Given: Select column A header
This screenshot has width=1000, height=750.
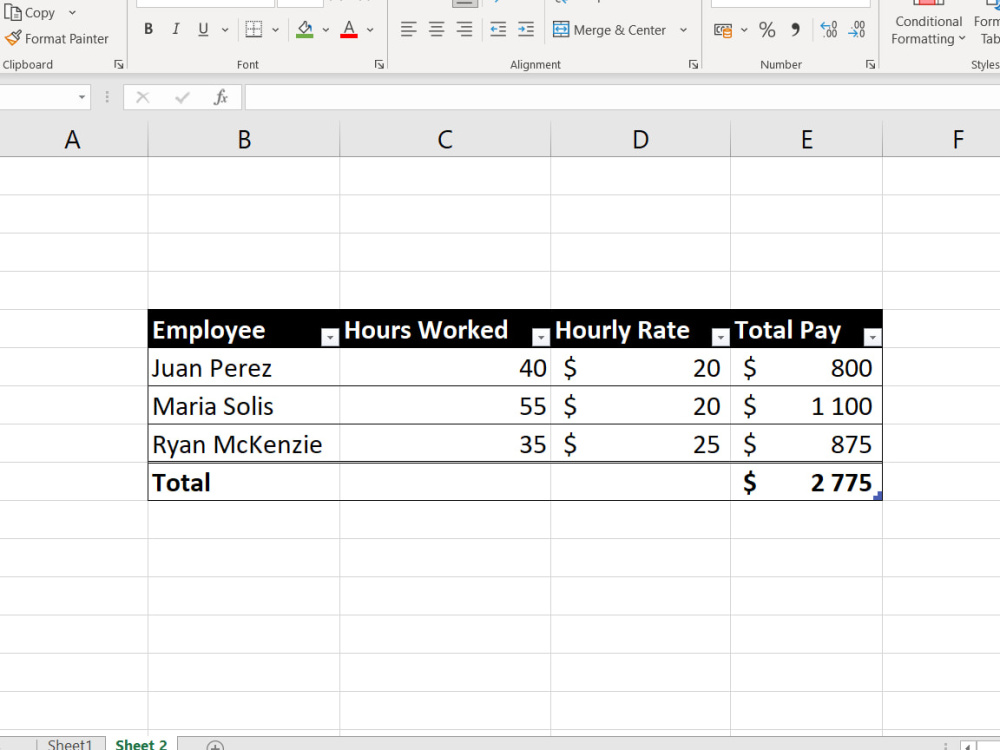Looking at the screenshot, I should click(73, 139).
